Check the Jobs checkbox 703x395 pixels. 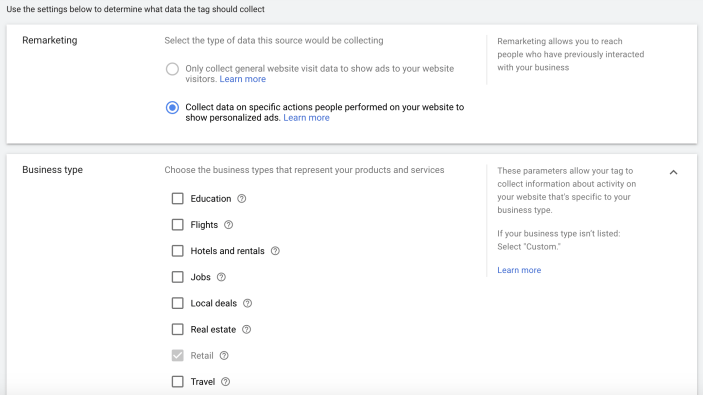click(178, 277)
